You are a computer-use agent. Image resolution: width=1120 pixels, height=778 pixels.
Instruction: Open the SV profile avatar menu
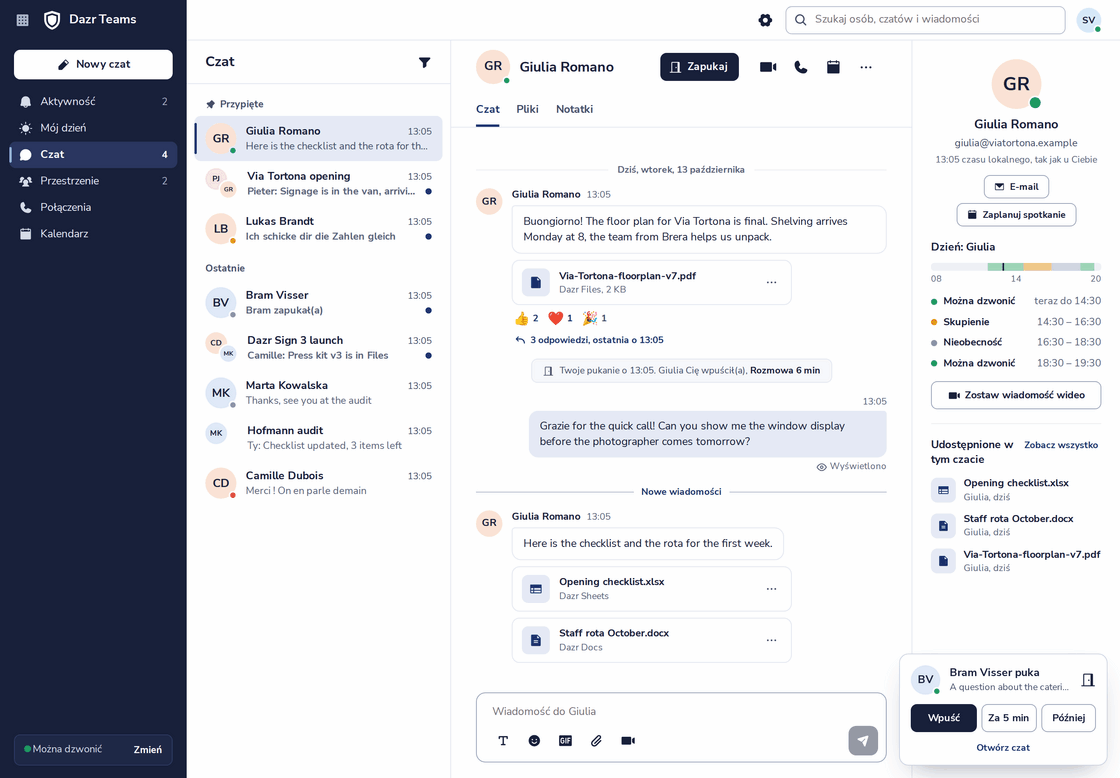(x=1089, y=20)
